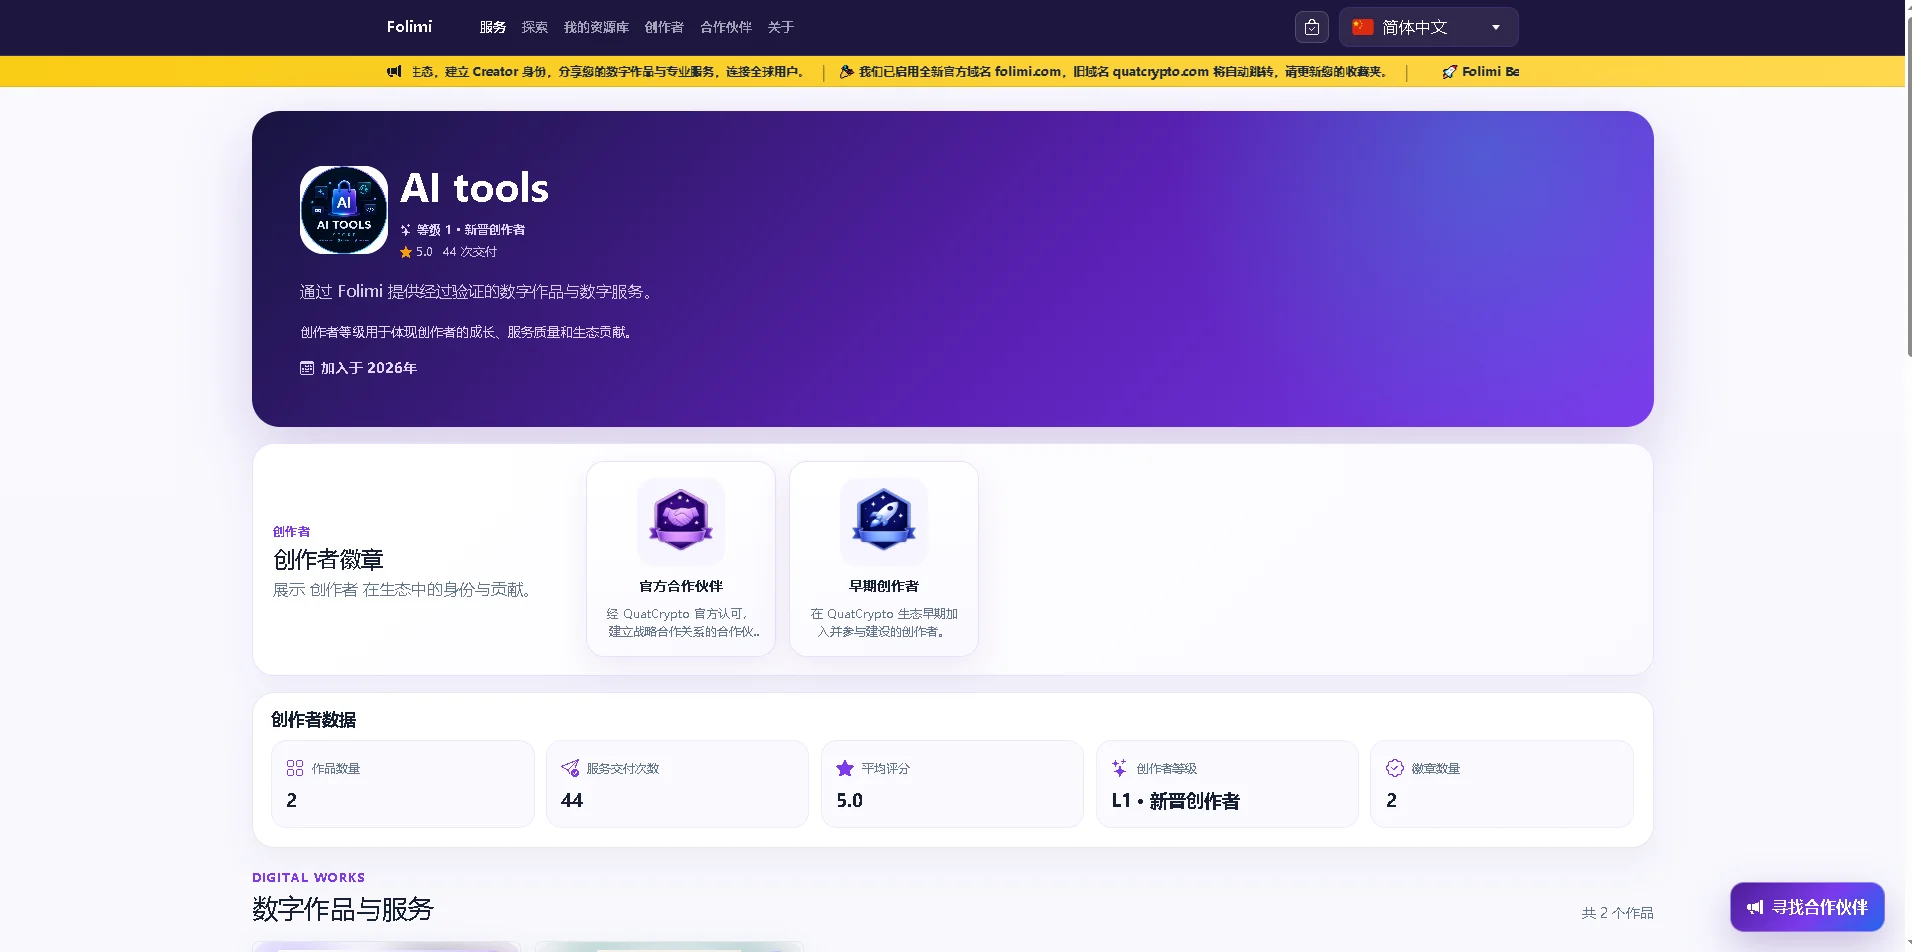Click the 创作者徽章 heading
The width and height of the screenshot is (1912, 952).
point(328,560)
